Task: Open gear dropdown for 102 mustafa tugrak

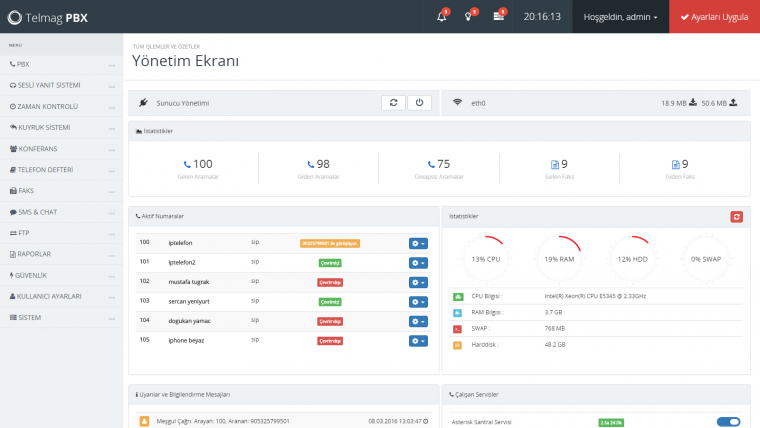Action: (418, 282)
